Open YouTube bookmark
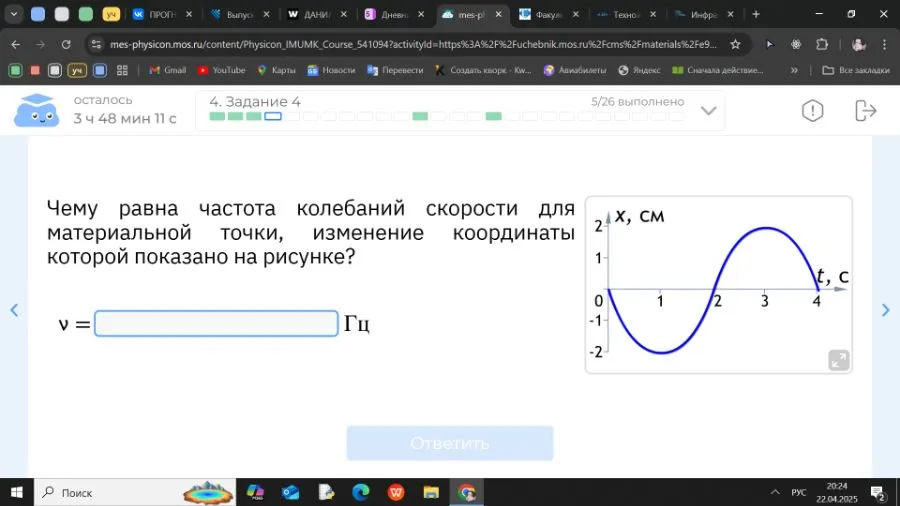Viewport: 900px width, 506px height. [x=222, y=70]
